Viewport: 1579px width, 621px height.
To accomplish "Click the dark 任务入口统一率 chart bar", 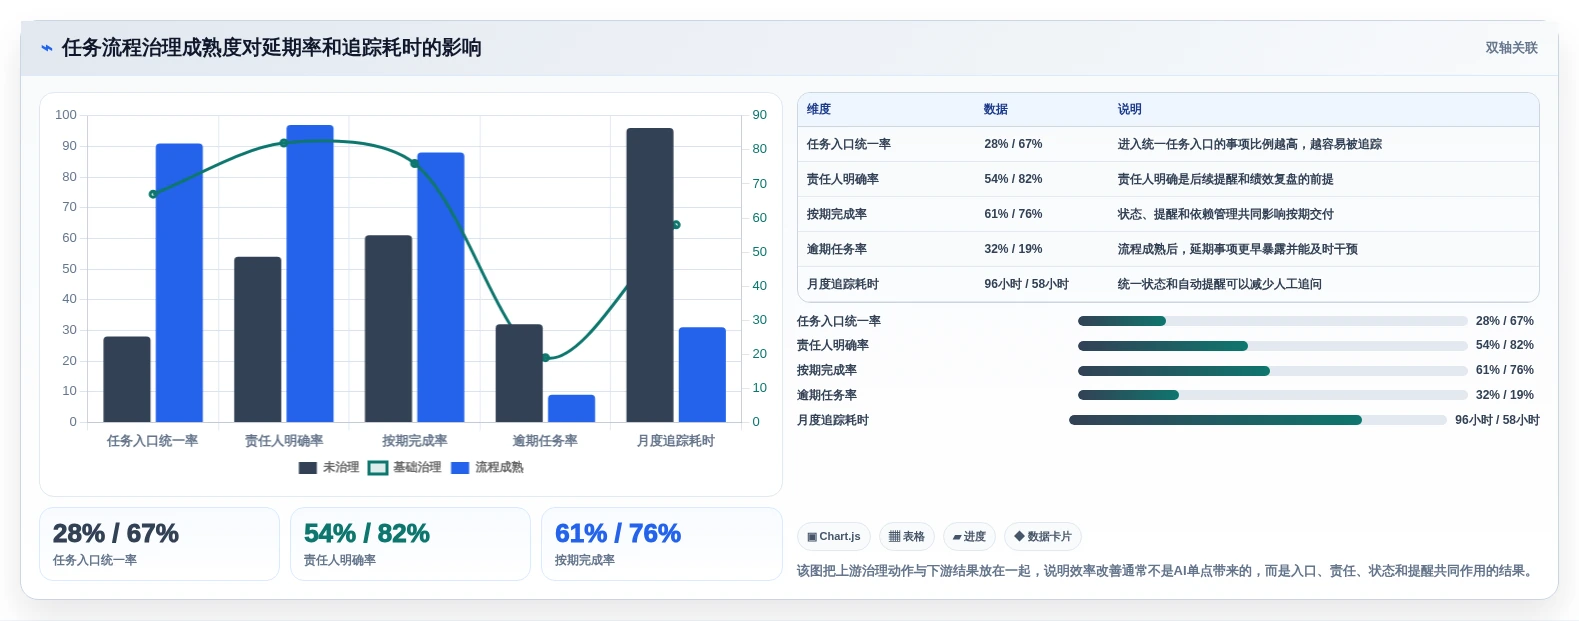I will pyautogui.click(x=127, y=379).
